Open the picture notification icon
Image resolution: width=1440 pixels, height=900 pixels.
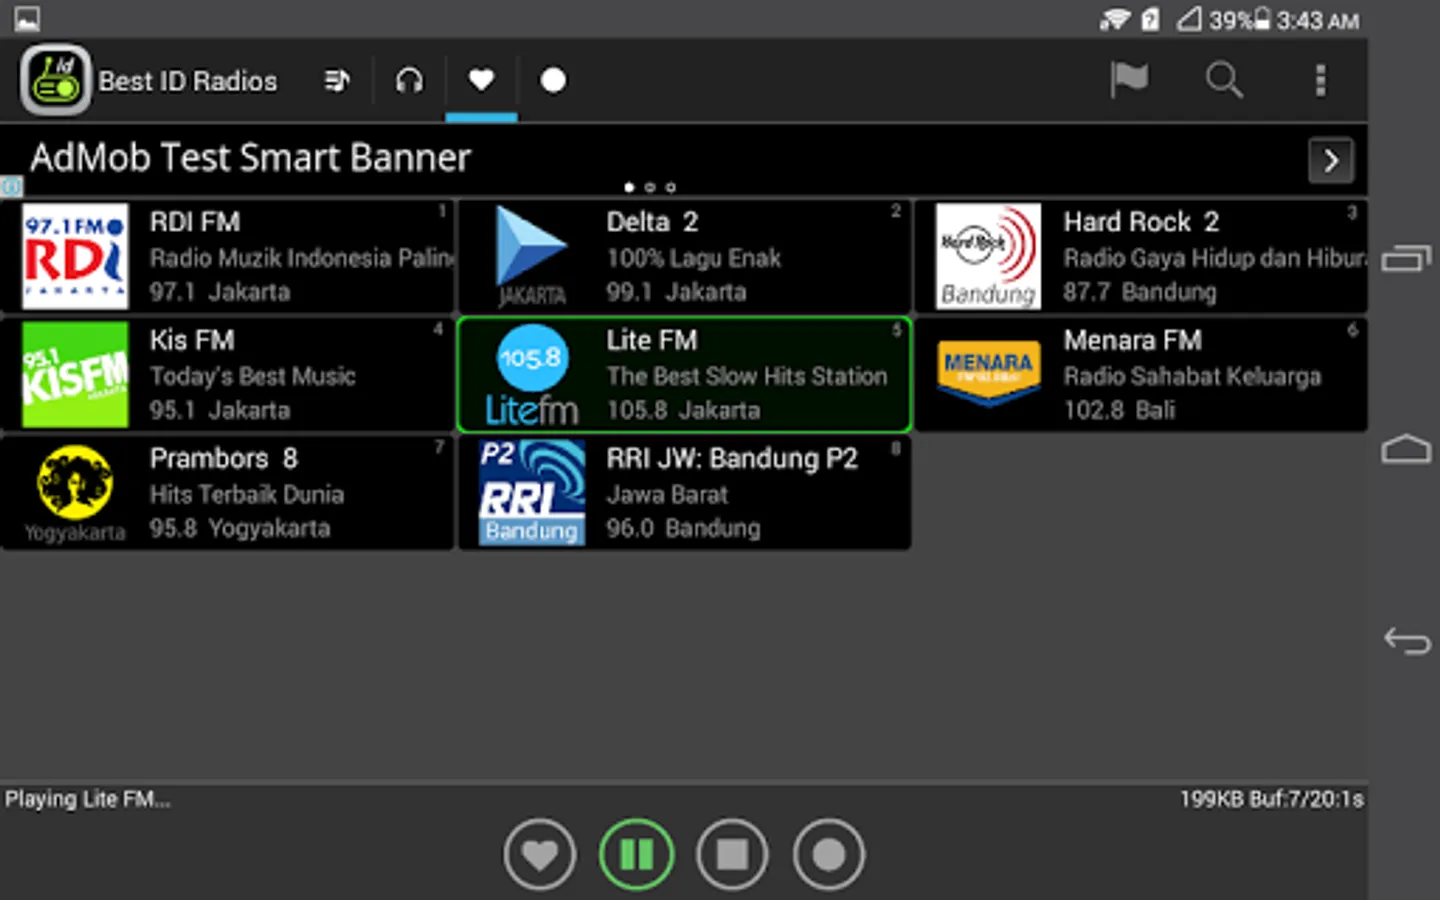pos(27,19)
